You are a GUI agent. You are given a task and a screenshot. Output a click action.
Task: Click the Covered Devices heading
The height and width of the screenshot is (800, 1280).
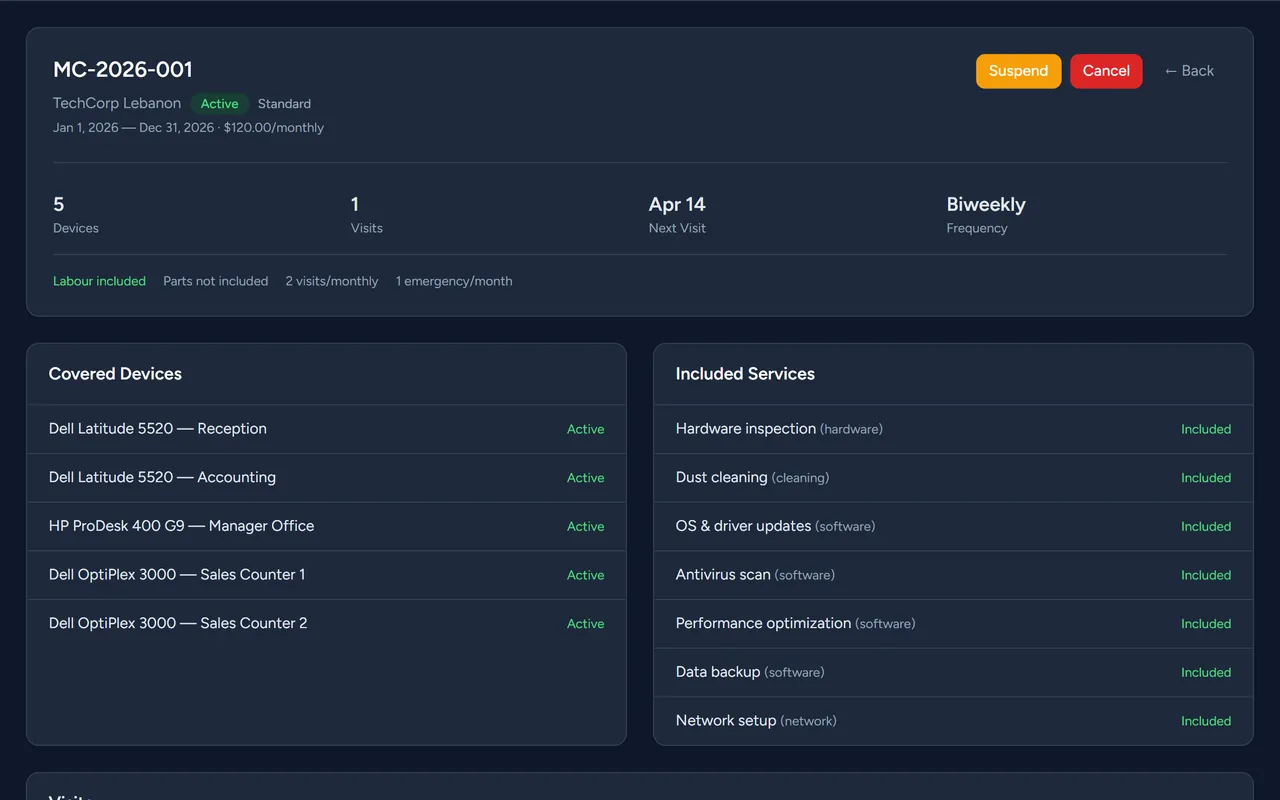(115, 374)
